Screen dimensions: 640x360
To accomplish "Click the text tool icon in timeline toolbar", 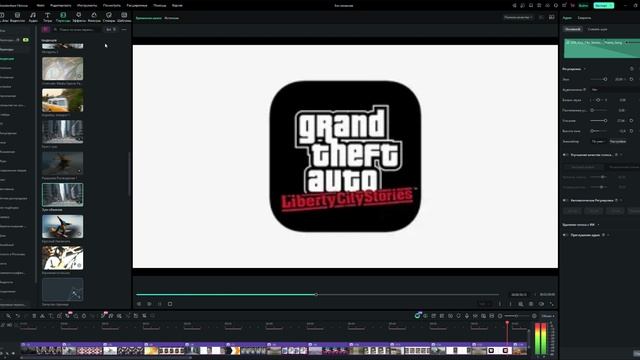I will click(x=51, y=316).
